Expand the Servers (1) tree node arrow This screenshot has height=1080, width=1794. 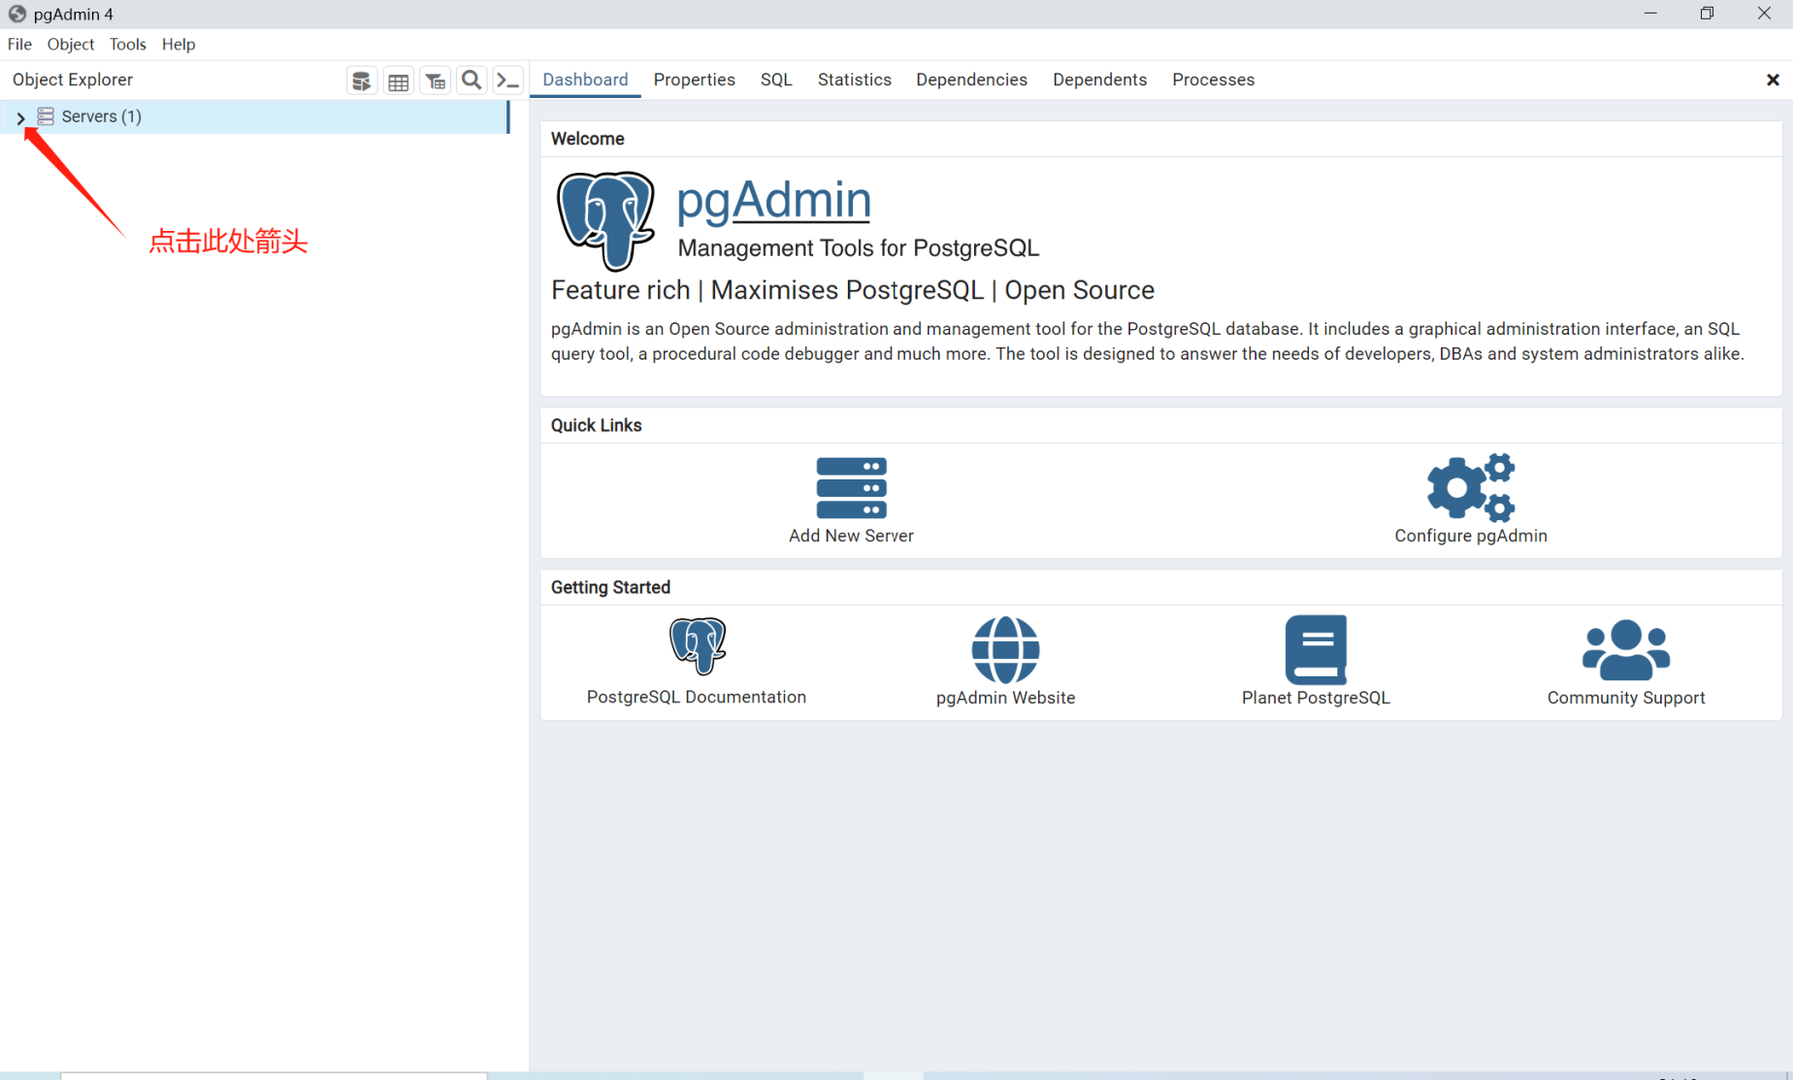click(x=20, y=117)
